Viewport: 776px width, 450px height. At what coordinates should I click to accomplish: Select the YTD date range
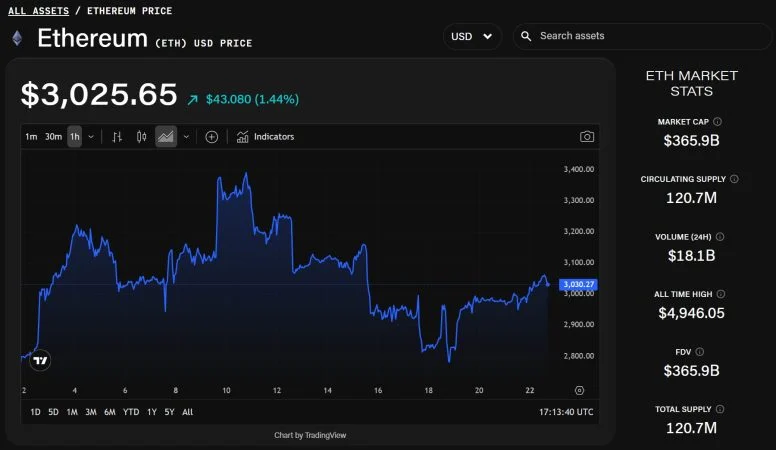tap(131, 412)
